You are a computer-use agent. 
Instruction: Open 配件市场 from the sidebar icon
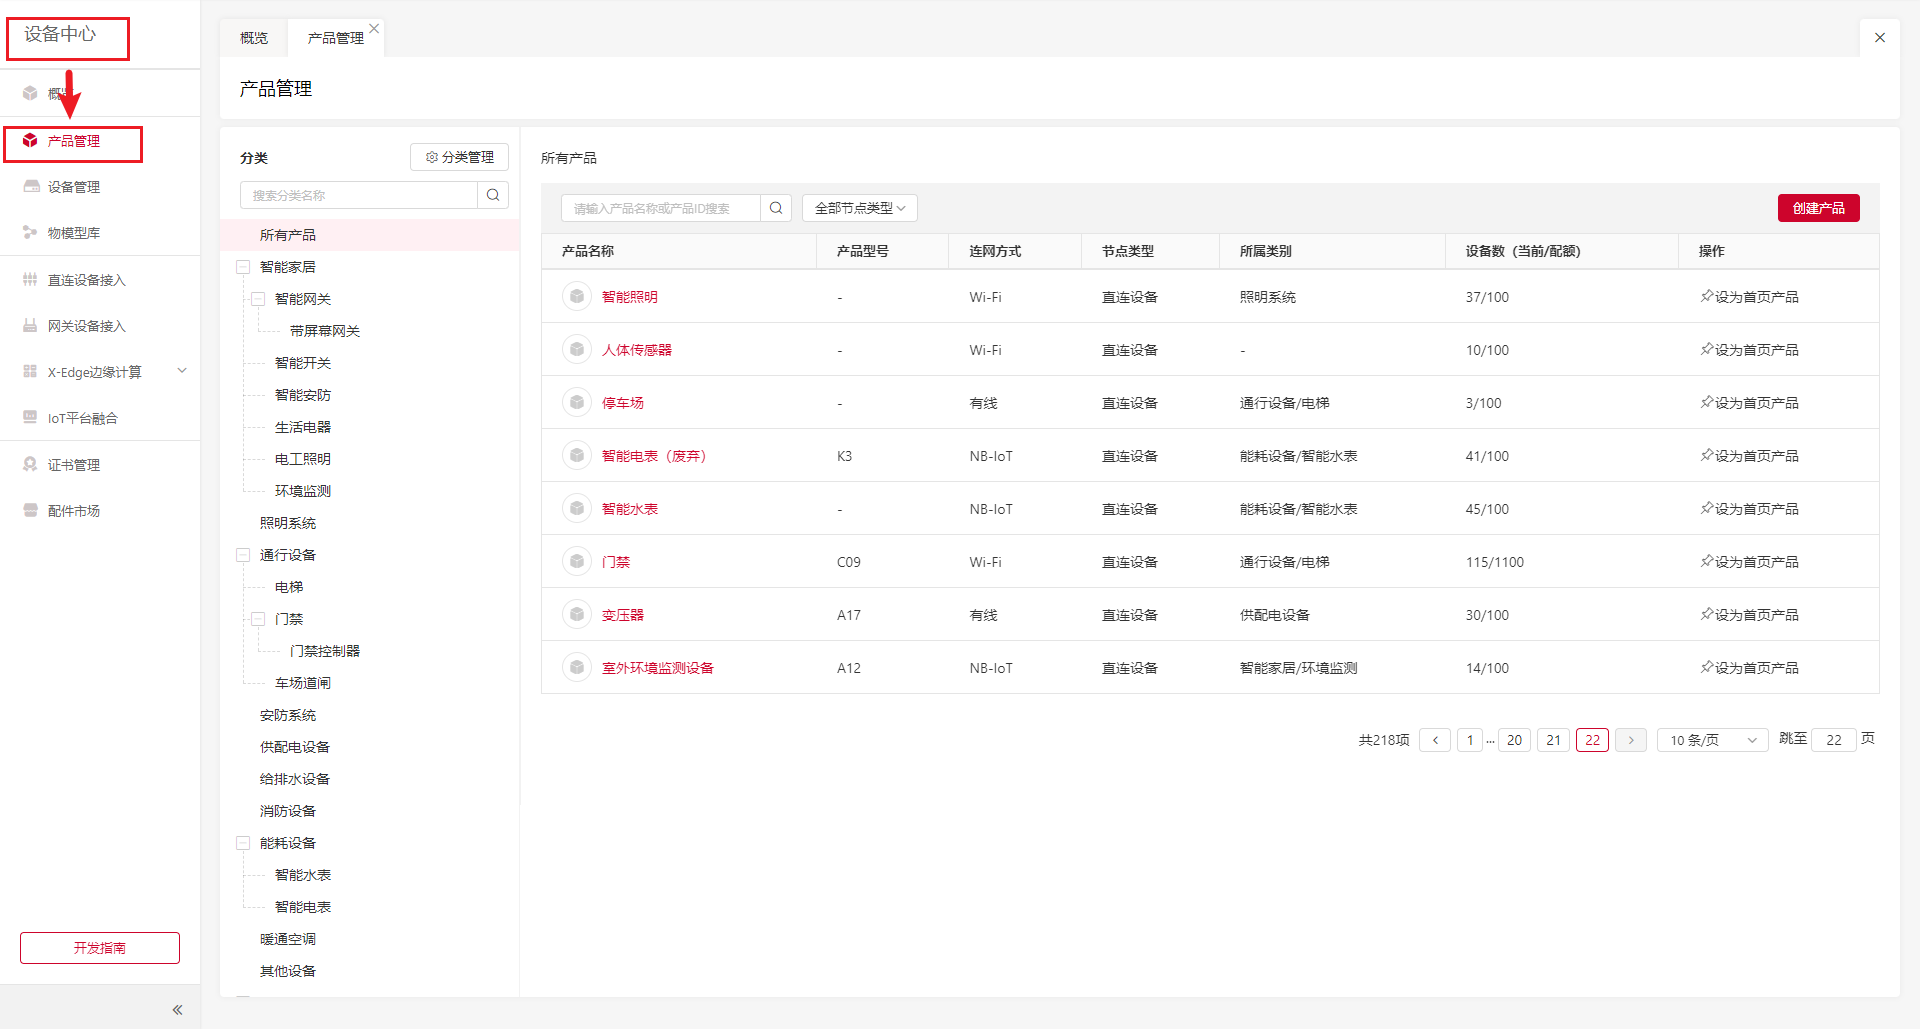(31, 511)
